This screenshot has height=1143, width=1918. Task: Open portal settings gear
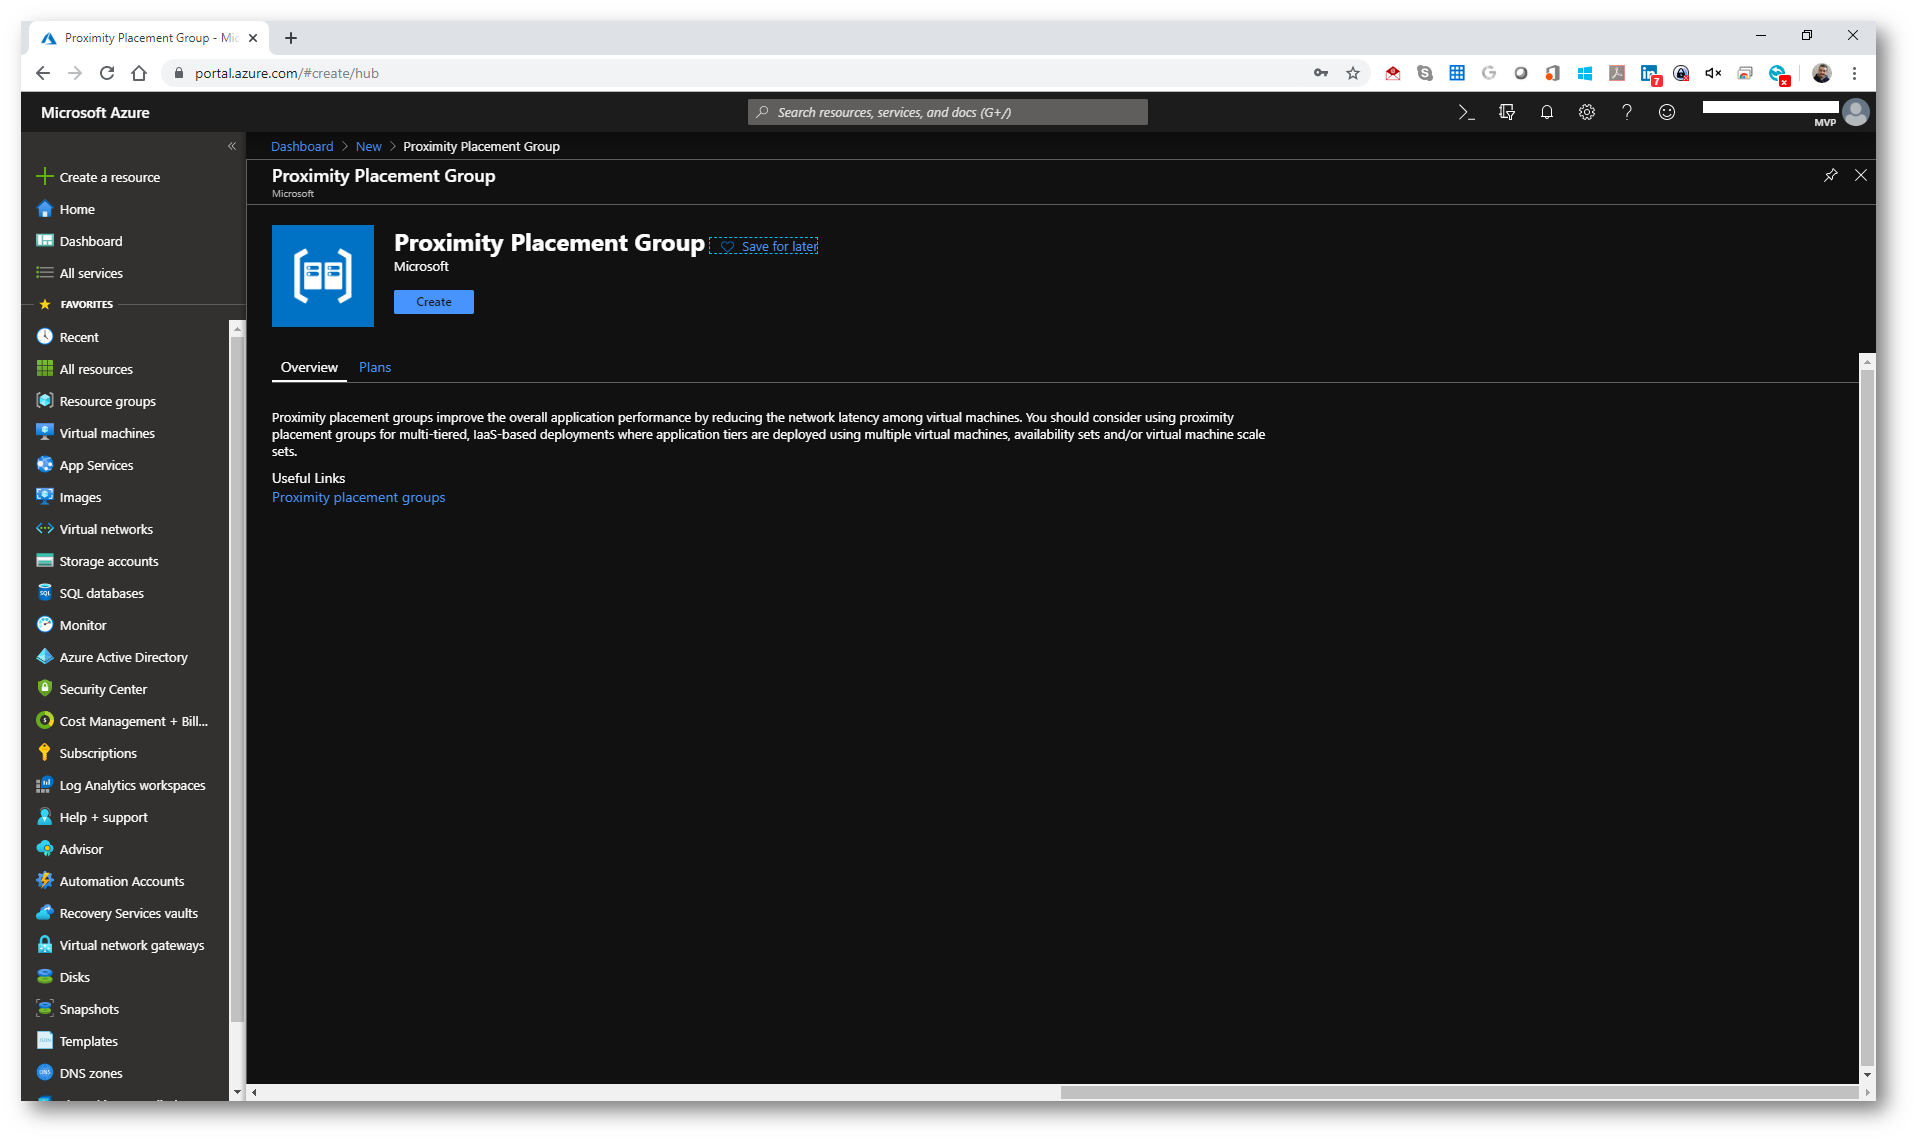1586,112
